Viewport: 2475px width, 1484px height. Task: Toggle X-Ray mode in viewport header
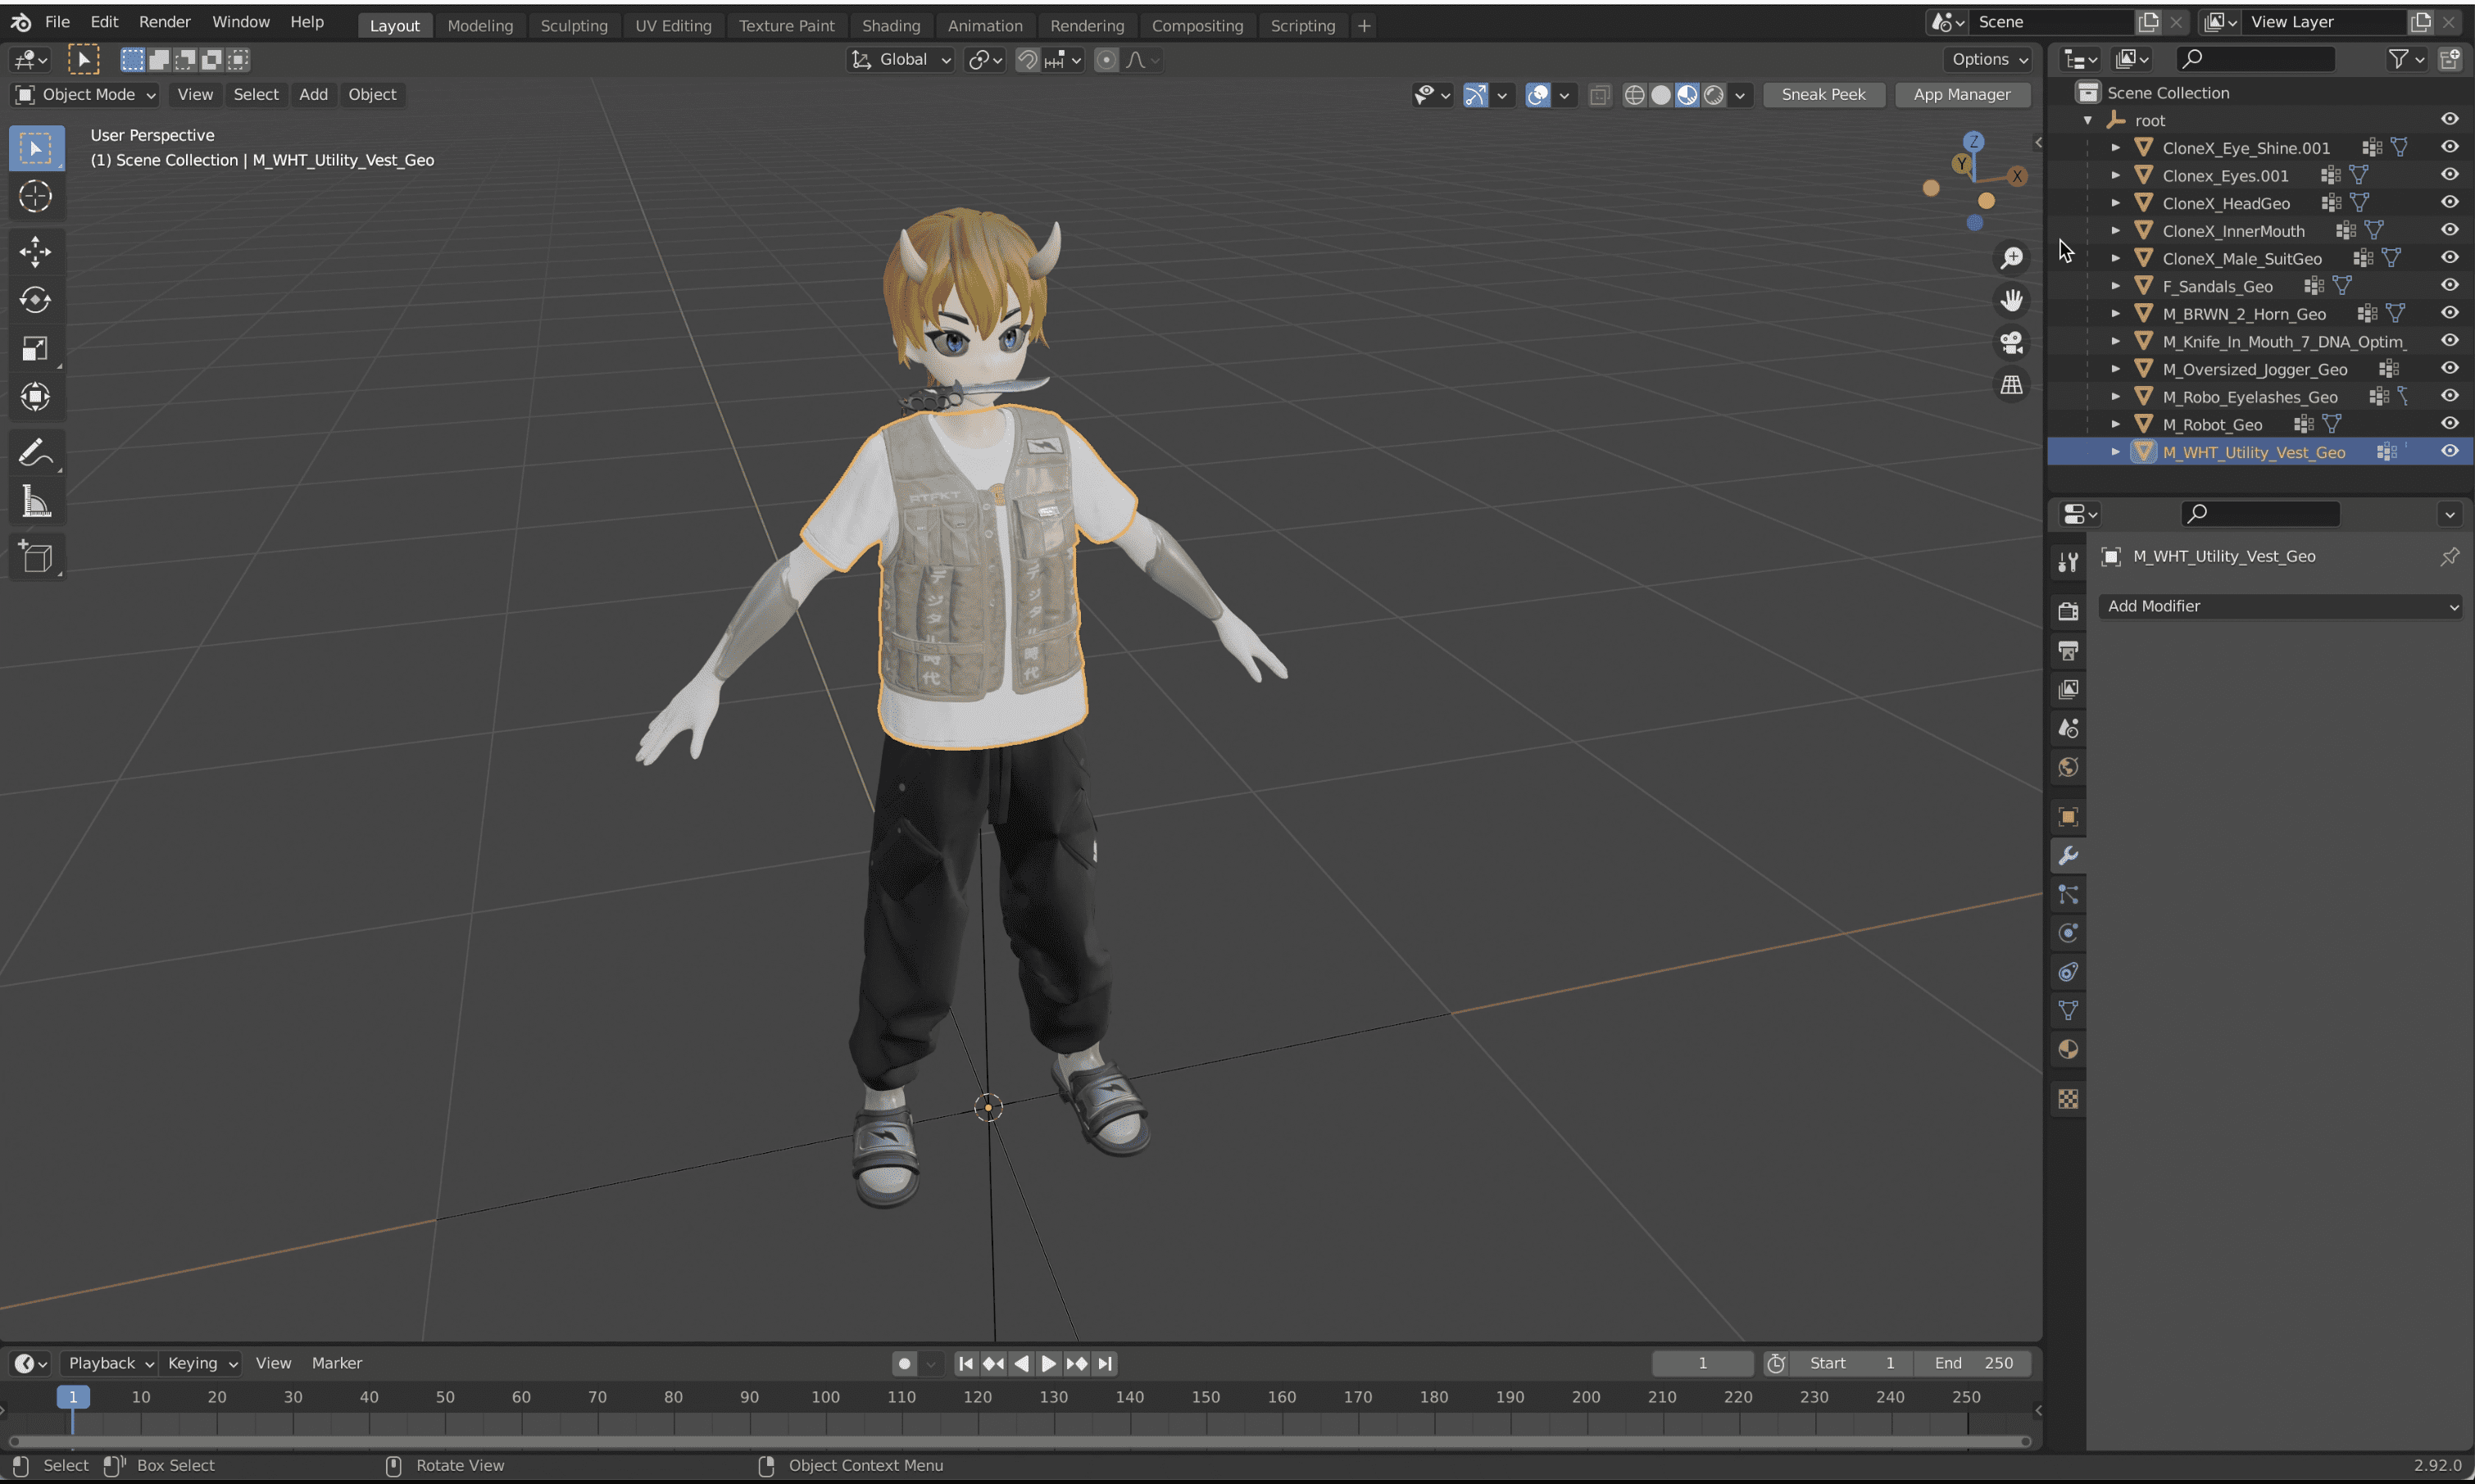coord(1599,95)
